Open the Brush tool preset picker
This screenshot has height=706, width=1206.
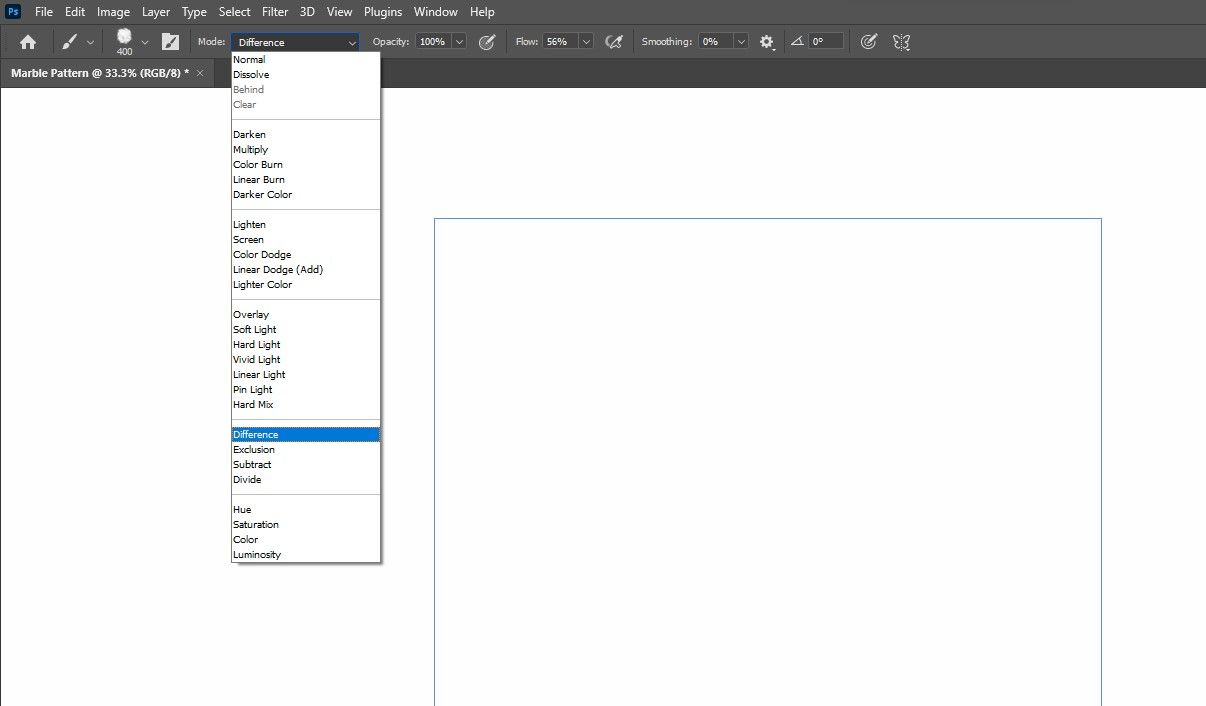pos(70,42)
